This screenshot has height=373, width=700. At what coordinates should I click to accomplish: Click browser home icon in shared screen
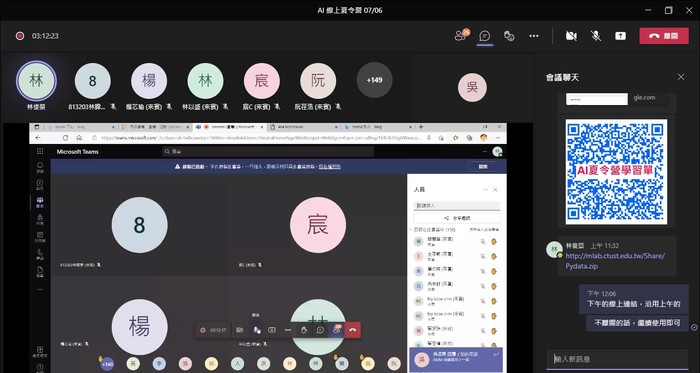(x=79, y=138)
